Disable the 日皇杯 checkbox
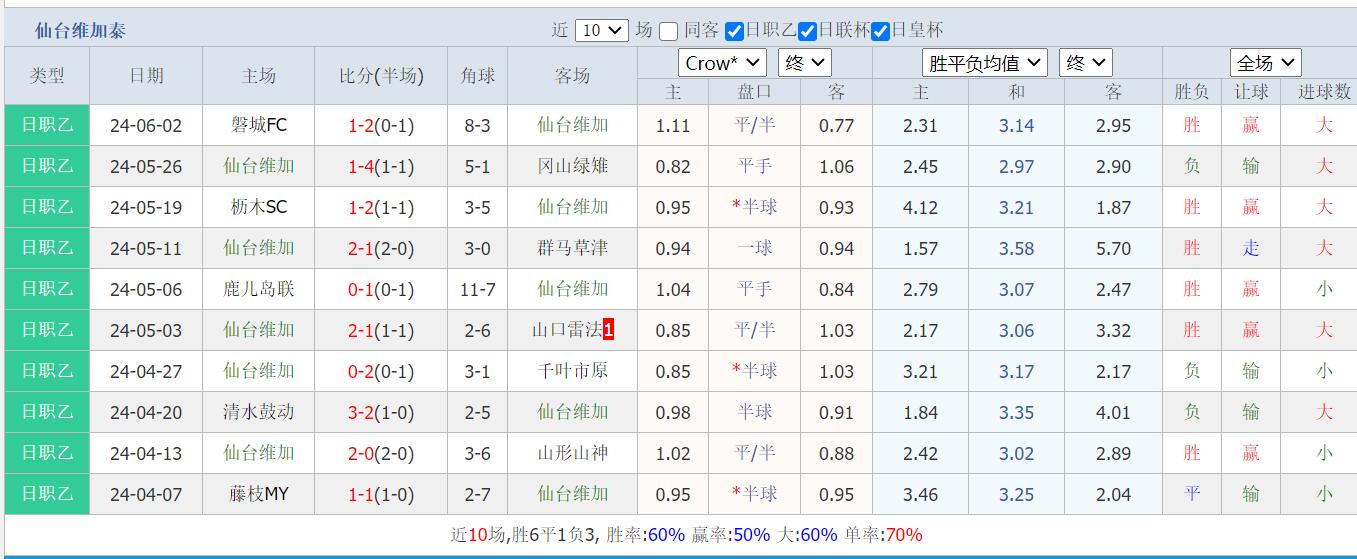1357x559 pixels. tap(881, 31)
